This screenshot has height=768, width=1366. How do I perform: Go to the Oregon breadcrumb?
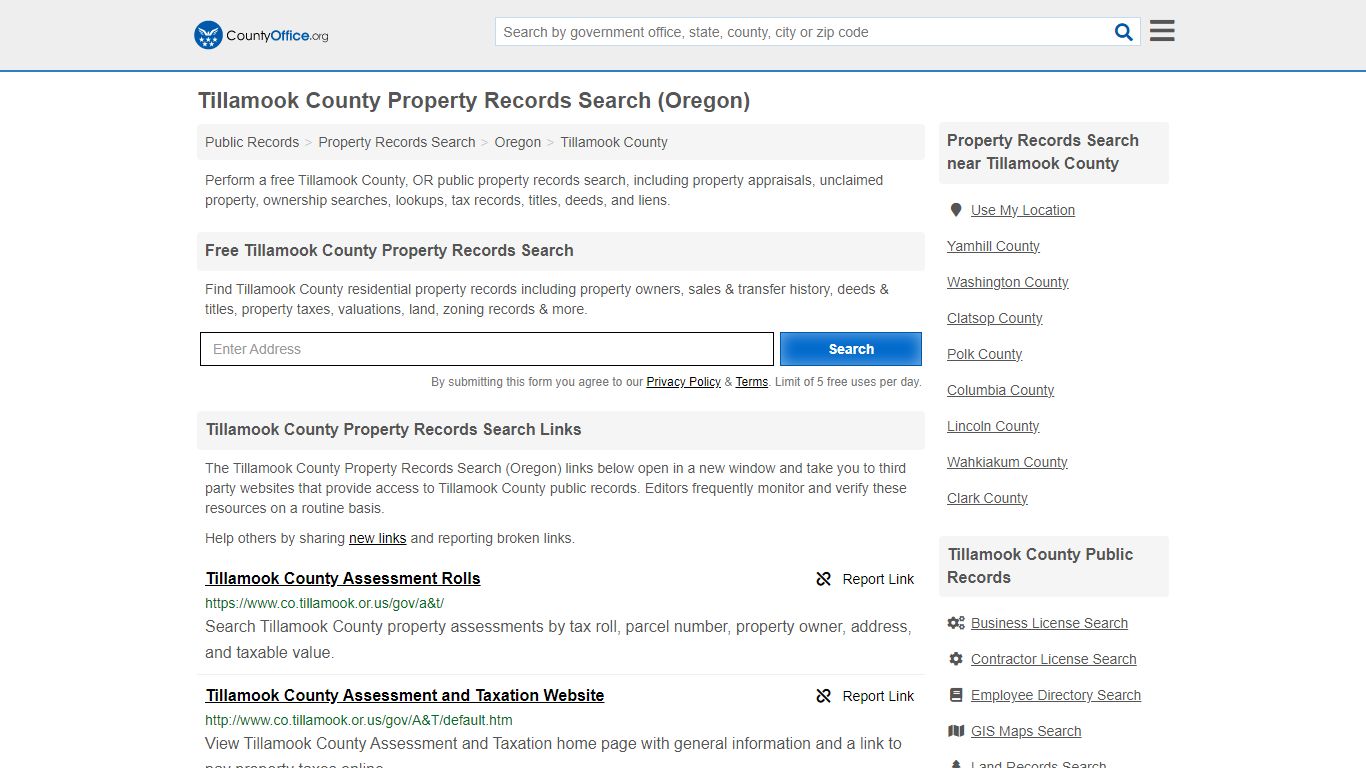(x=518, y=142)
